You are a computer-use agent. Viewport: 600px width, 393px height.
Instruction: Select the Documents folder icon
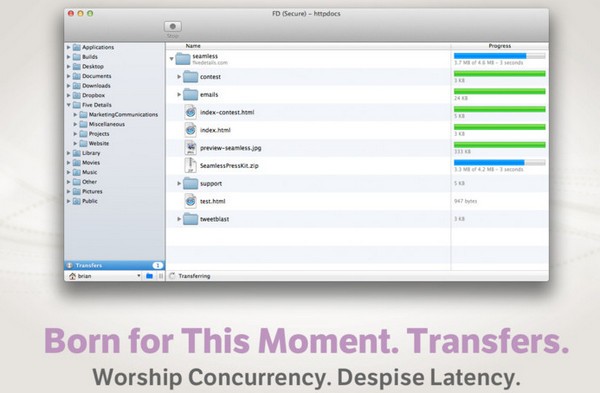[x=77, y=76]
